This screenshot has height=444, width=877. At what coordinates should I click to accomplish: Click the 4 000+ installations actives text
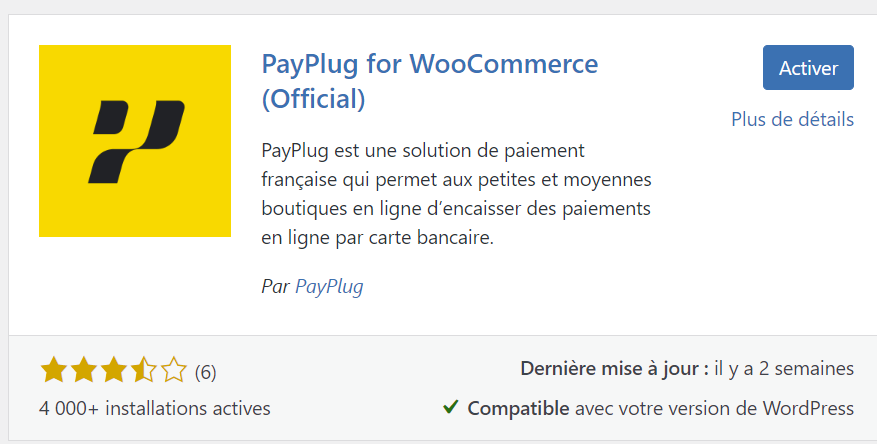(155, 408)
